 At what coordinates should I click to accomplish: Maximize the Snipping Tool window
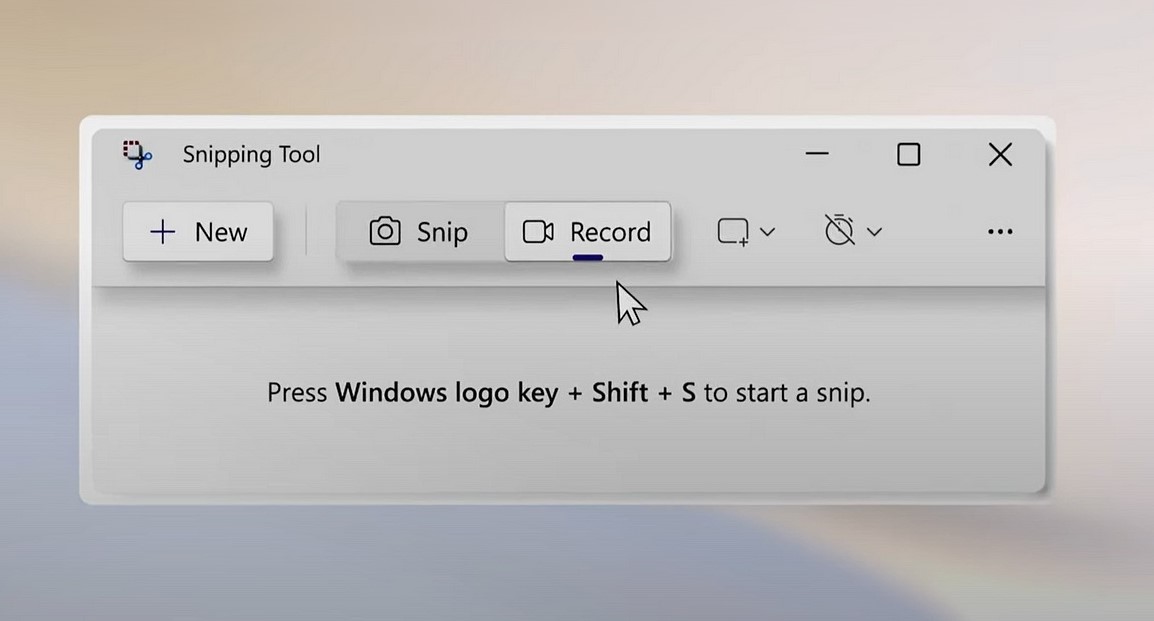[908, 154]
